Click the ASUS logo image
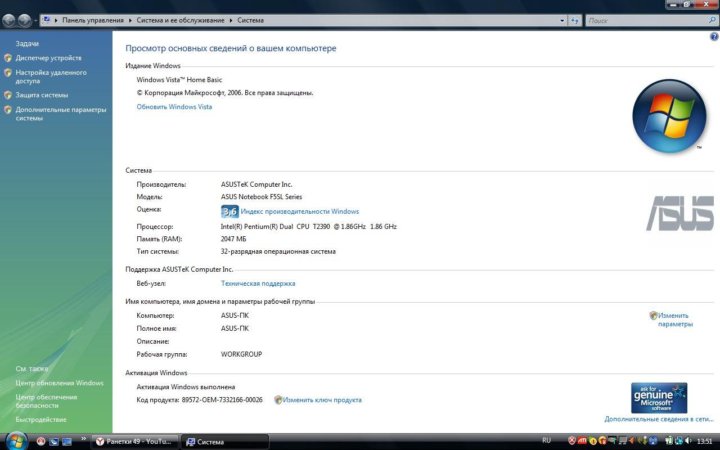 point(681,212)
